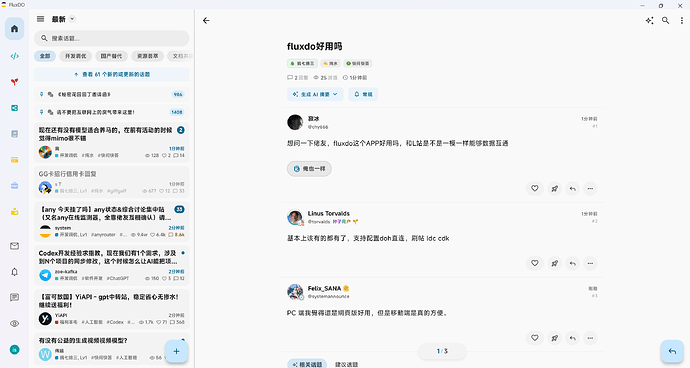Image resolution: width=690 pixels, height=368 pixels.
Task: Click the floating reply button
Action: (672, 351)
